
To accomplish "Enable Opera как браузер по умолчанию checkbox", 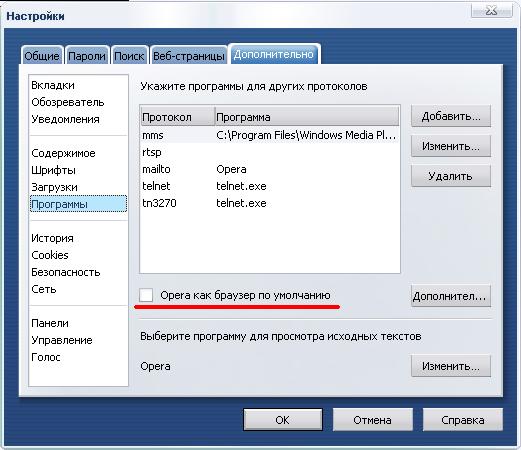I will coord(146,295).
